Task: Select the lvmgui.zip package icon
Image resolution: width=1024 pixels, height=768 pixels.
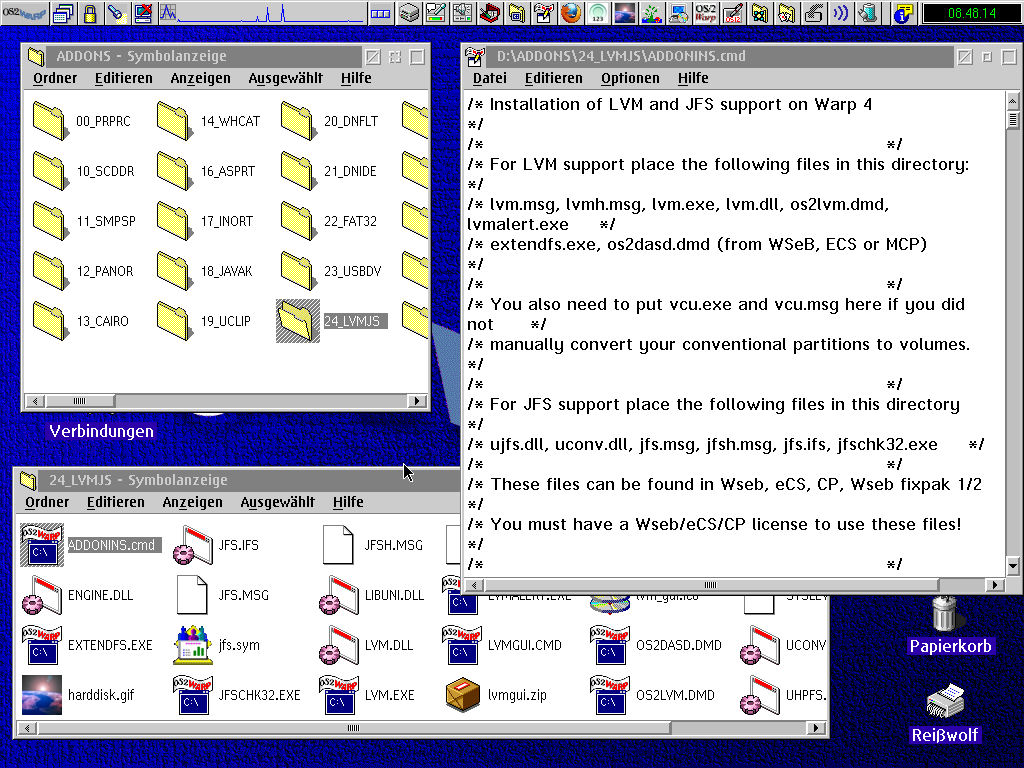Action: [x=462, y=695]
